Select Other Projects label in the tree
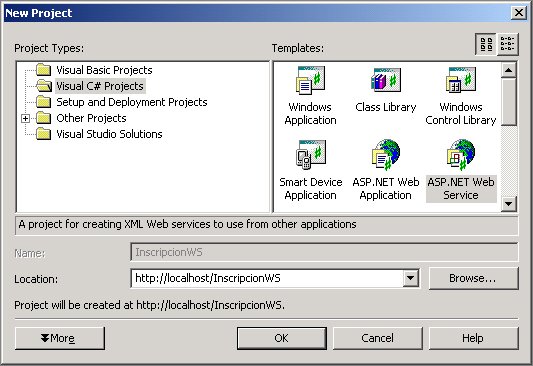 [91, 118]
